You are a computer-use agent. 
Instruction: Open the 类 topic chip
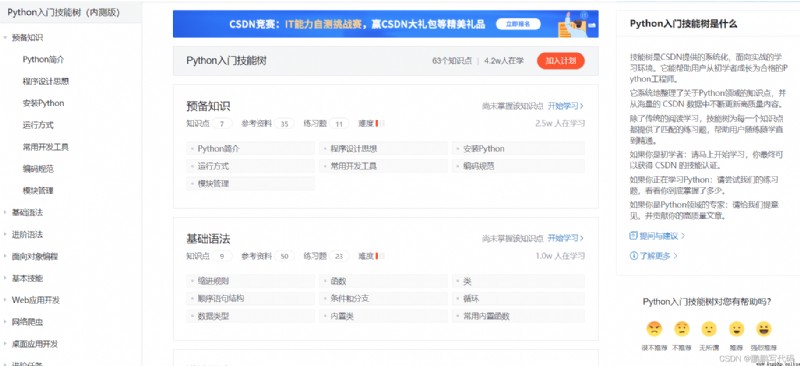pos(518,281)
